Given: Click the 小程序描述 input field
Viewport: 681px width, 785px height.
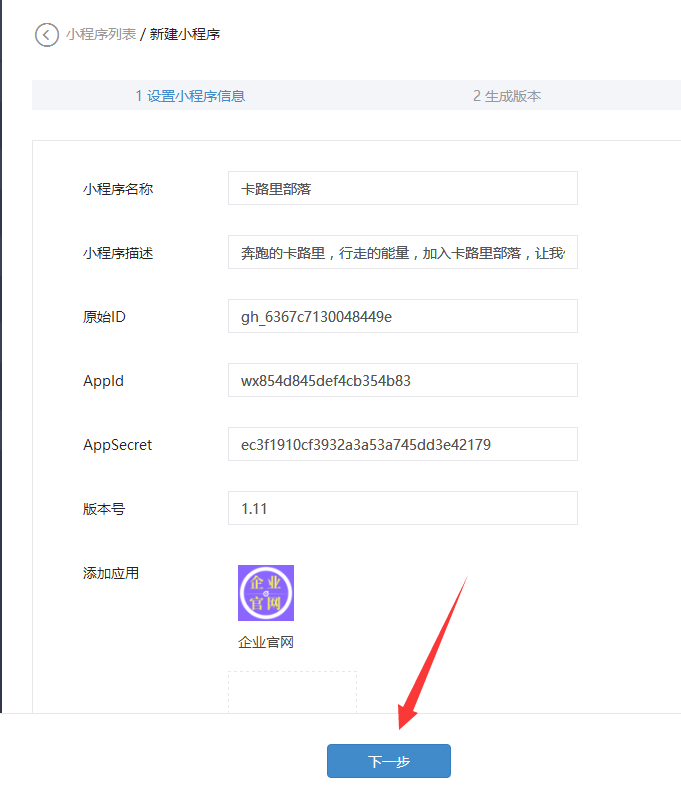Looking at the screenshot, I should pos(403,252).
